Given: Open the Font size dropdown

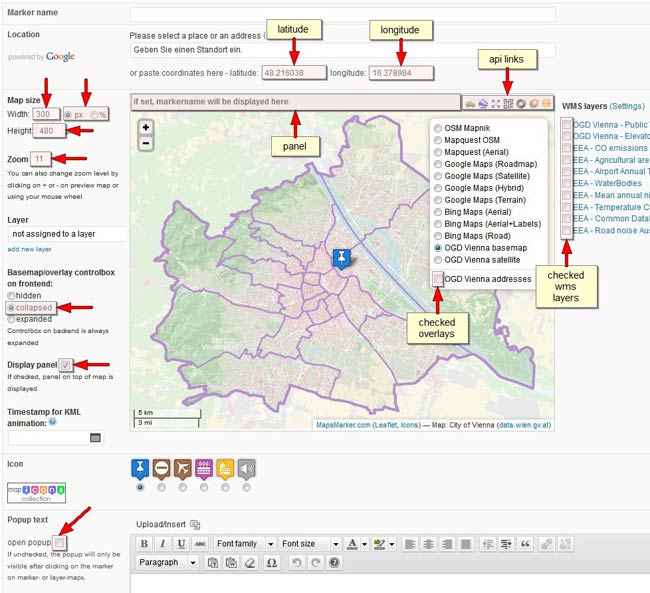Looking at the screenshot, I should [308, 544].
